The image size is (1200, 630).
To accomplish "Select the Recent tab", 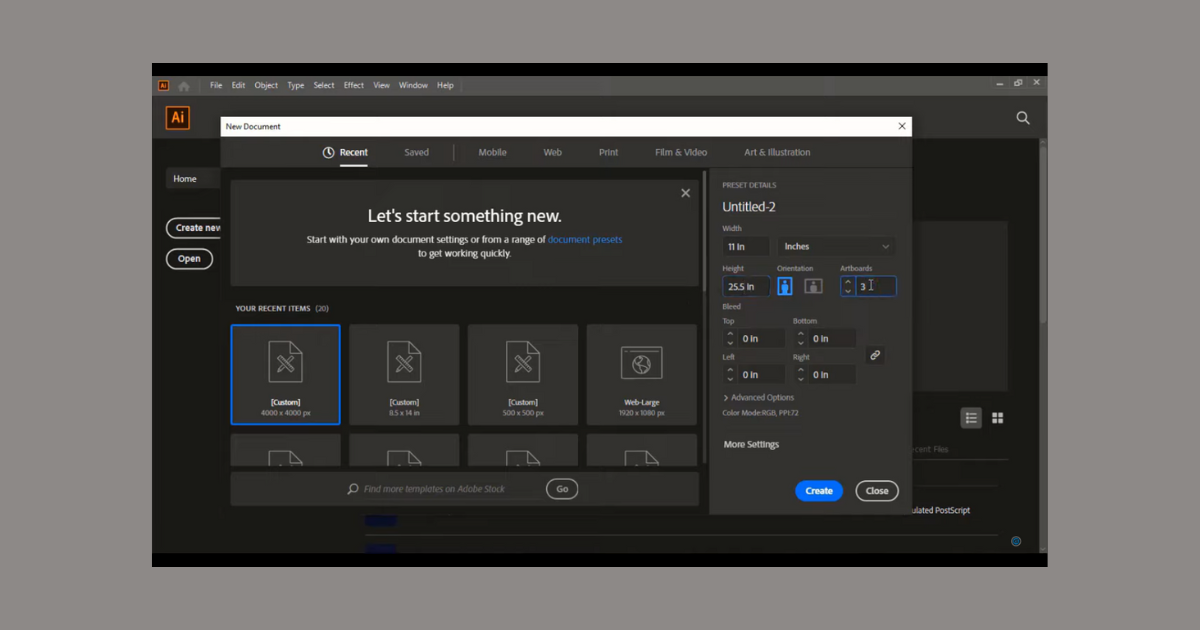I will click(x=345, y=153).
